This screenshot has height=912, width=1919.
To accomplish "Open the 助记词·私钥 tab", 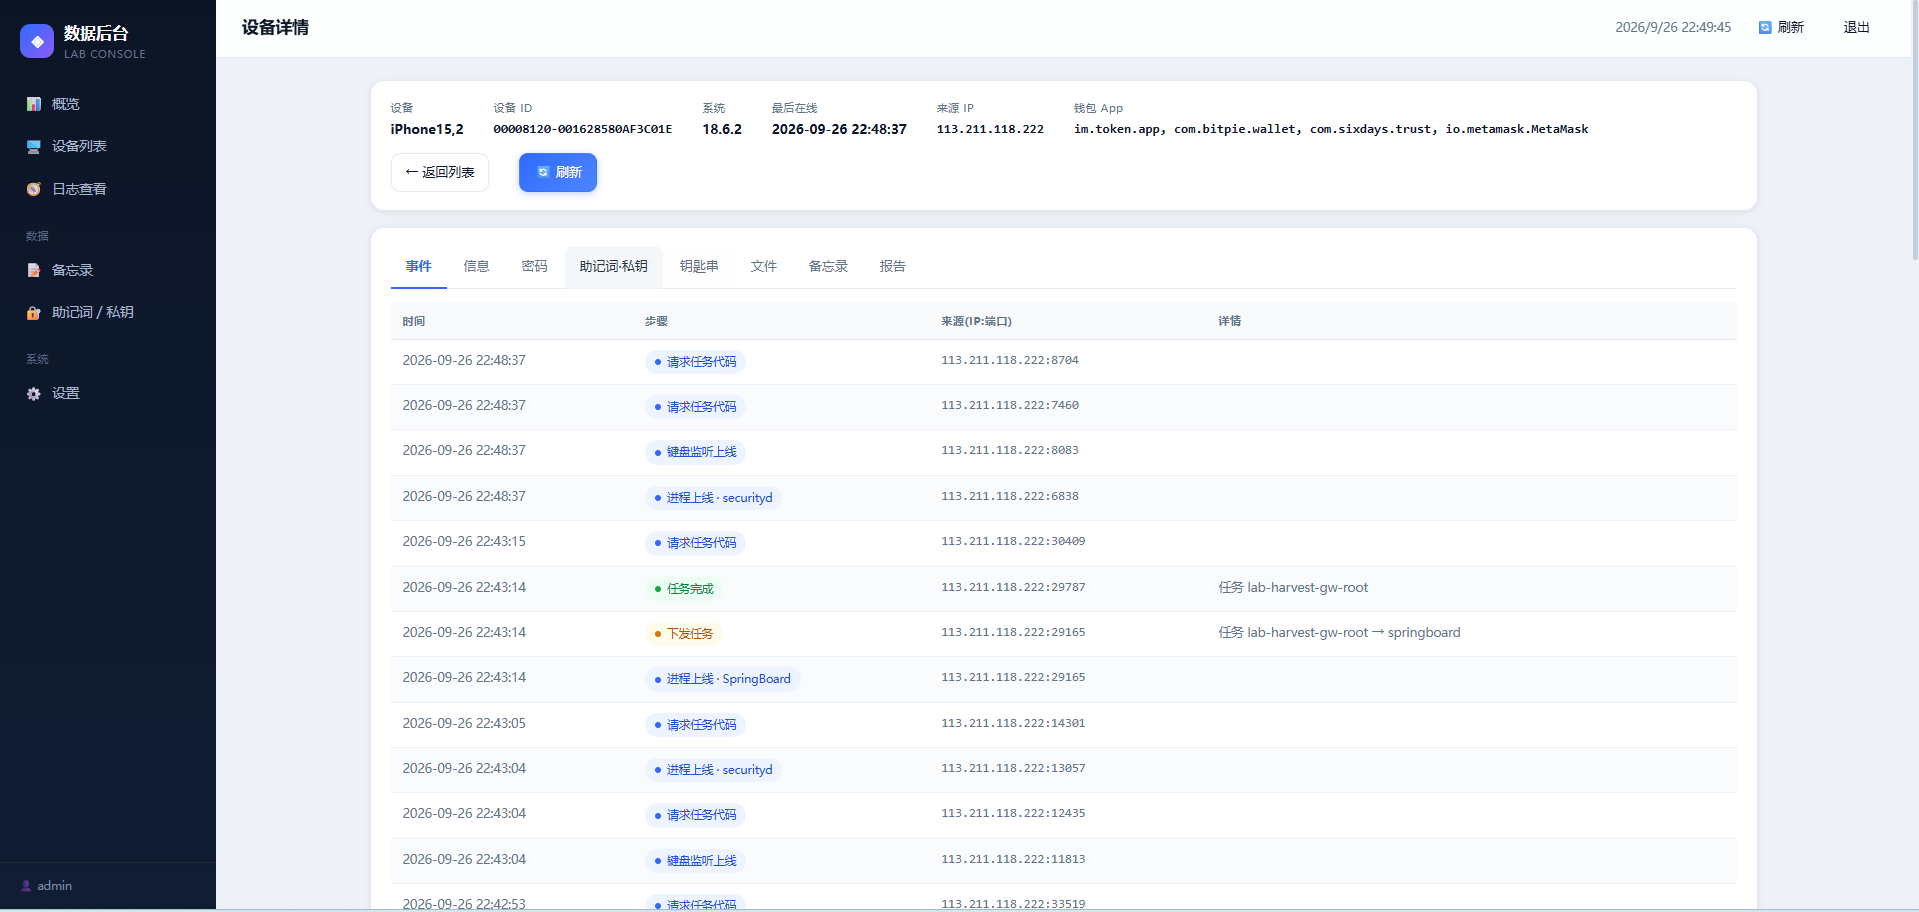I will click(x=614, y=266).
